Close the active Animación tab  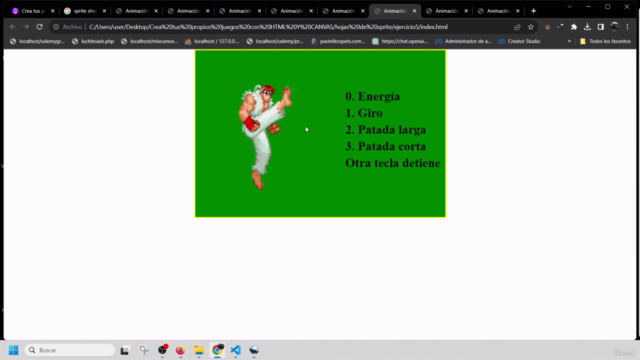[x=414, y=11]
